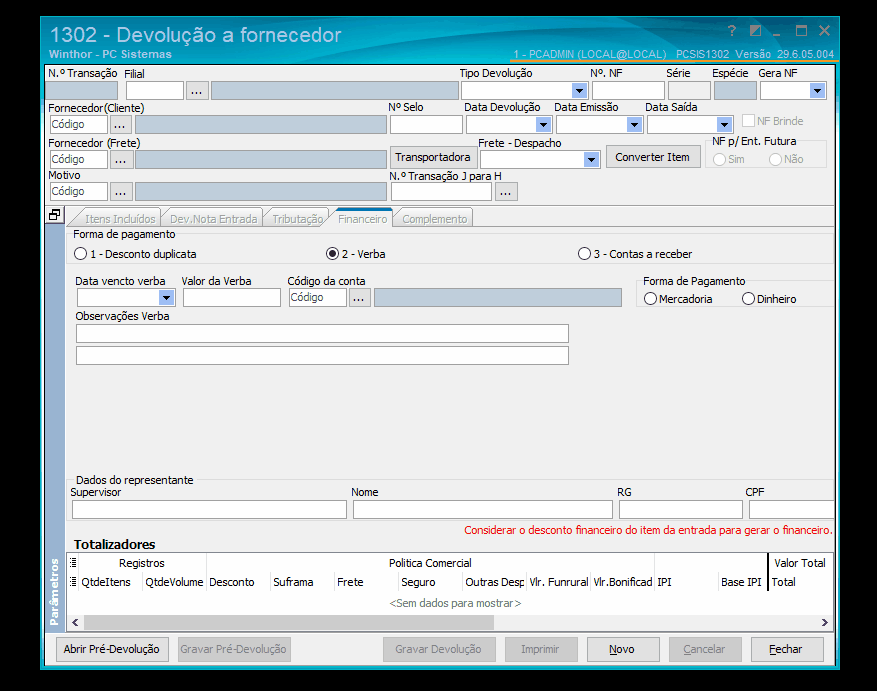The height and width of the screenshot is (691, 877).
Task: Tick the NF Brinde checkbox
Action: pyautogui.click(x=748, y=121)
